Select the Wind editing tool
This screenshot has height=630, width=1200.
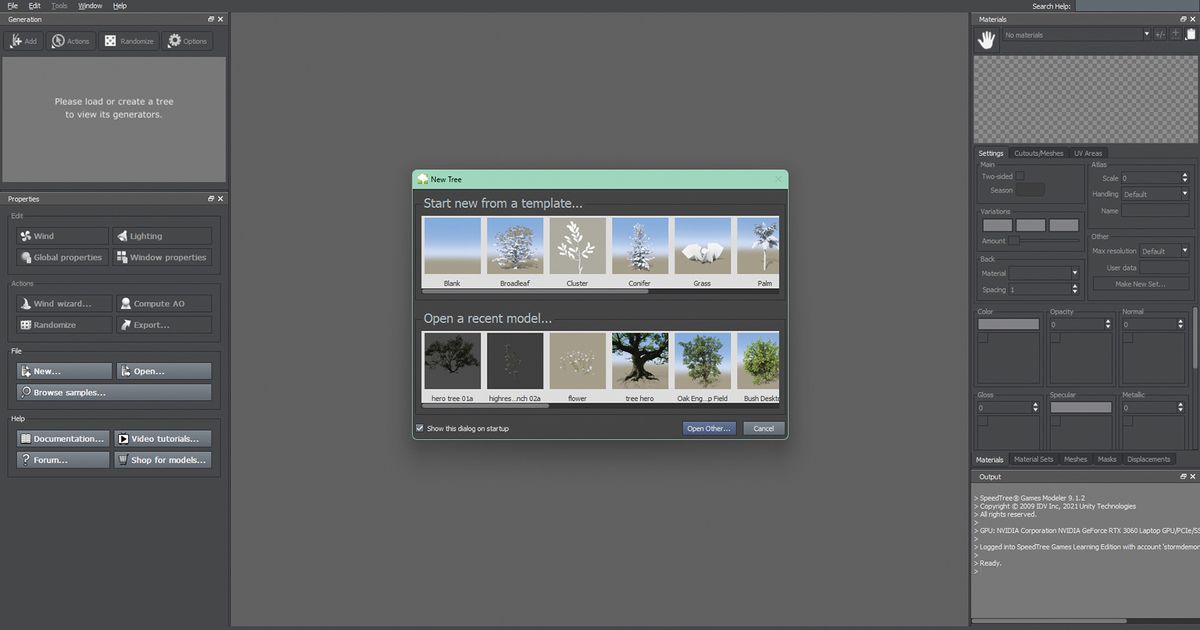click(x=59, y=235)
